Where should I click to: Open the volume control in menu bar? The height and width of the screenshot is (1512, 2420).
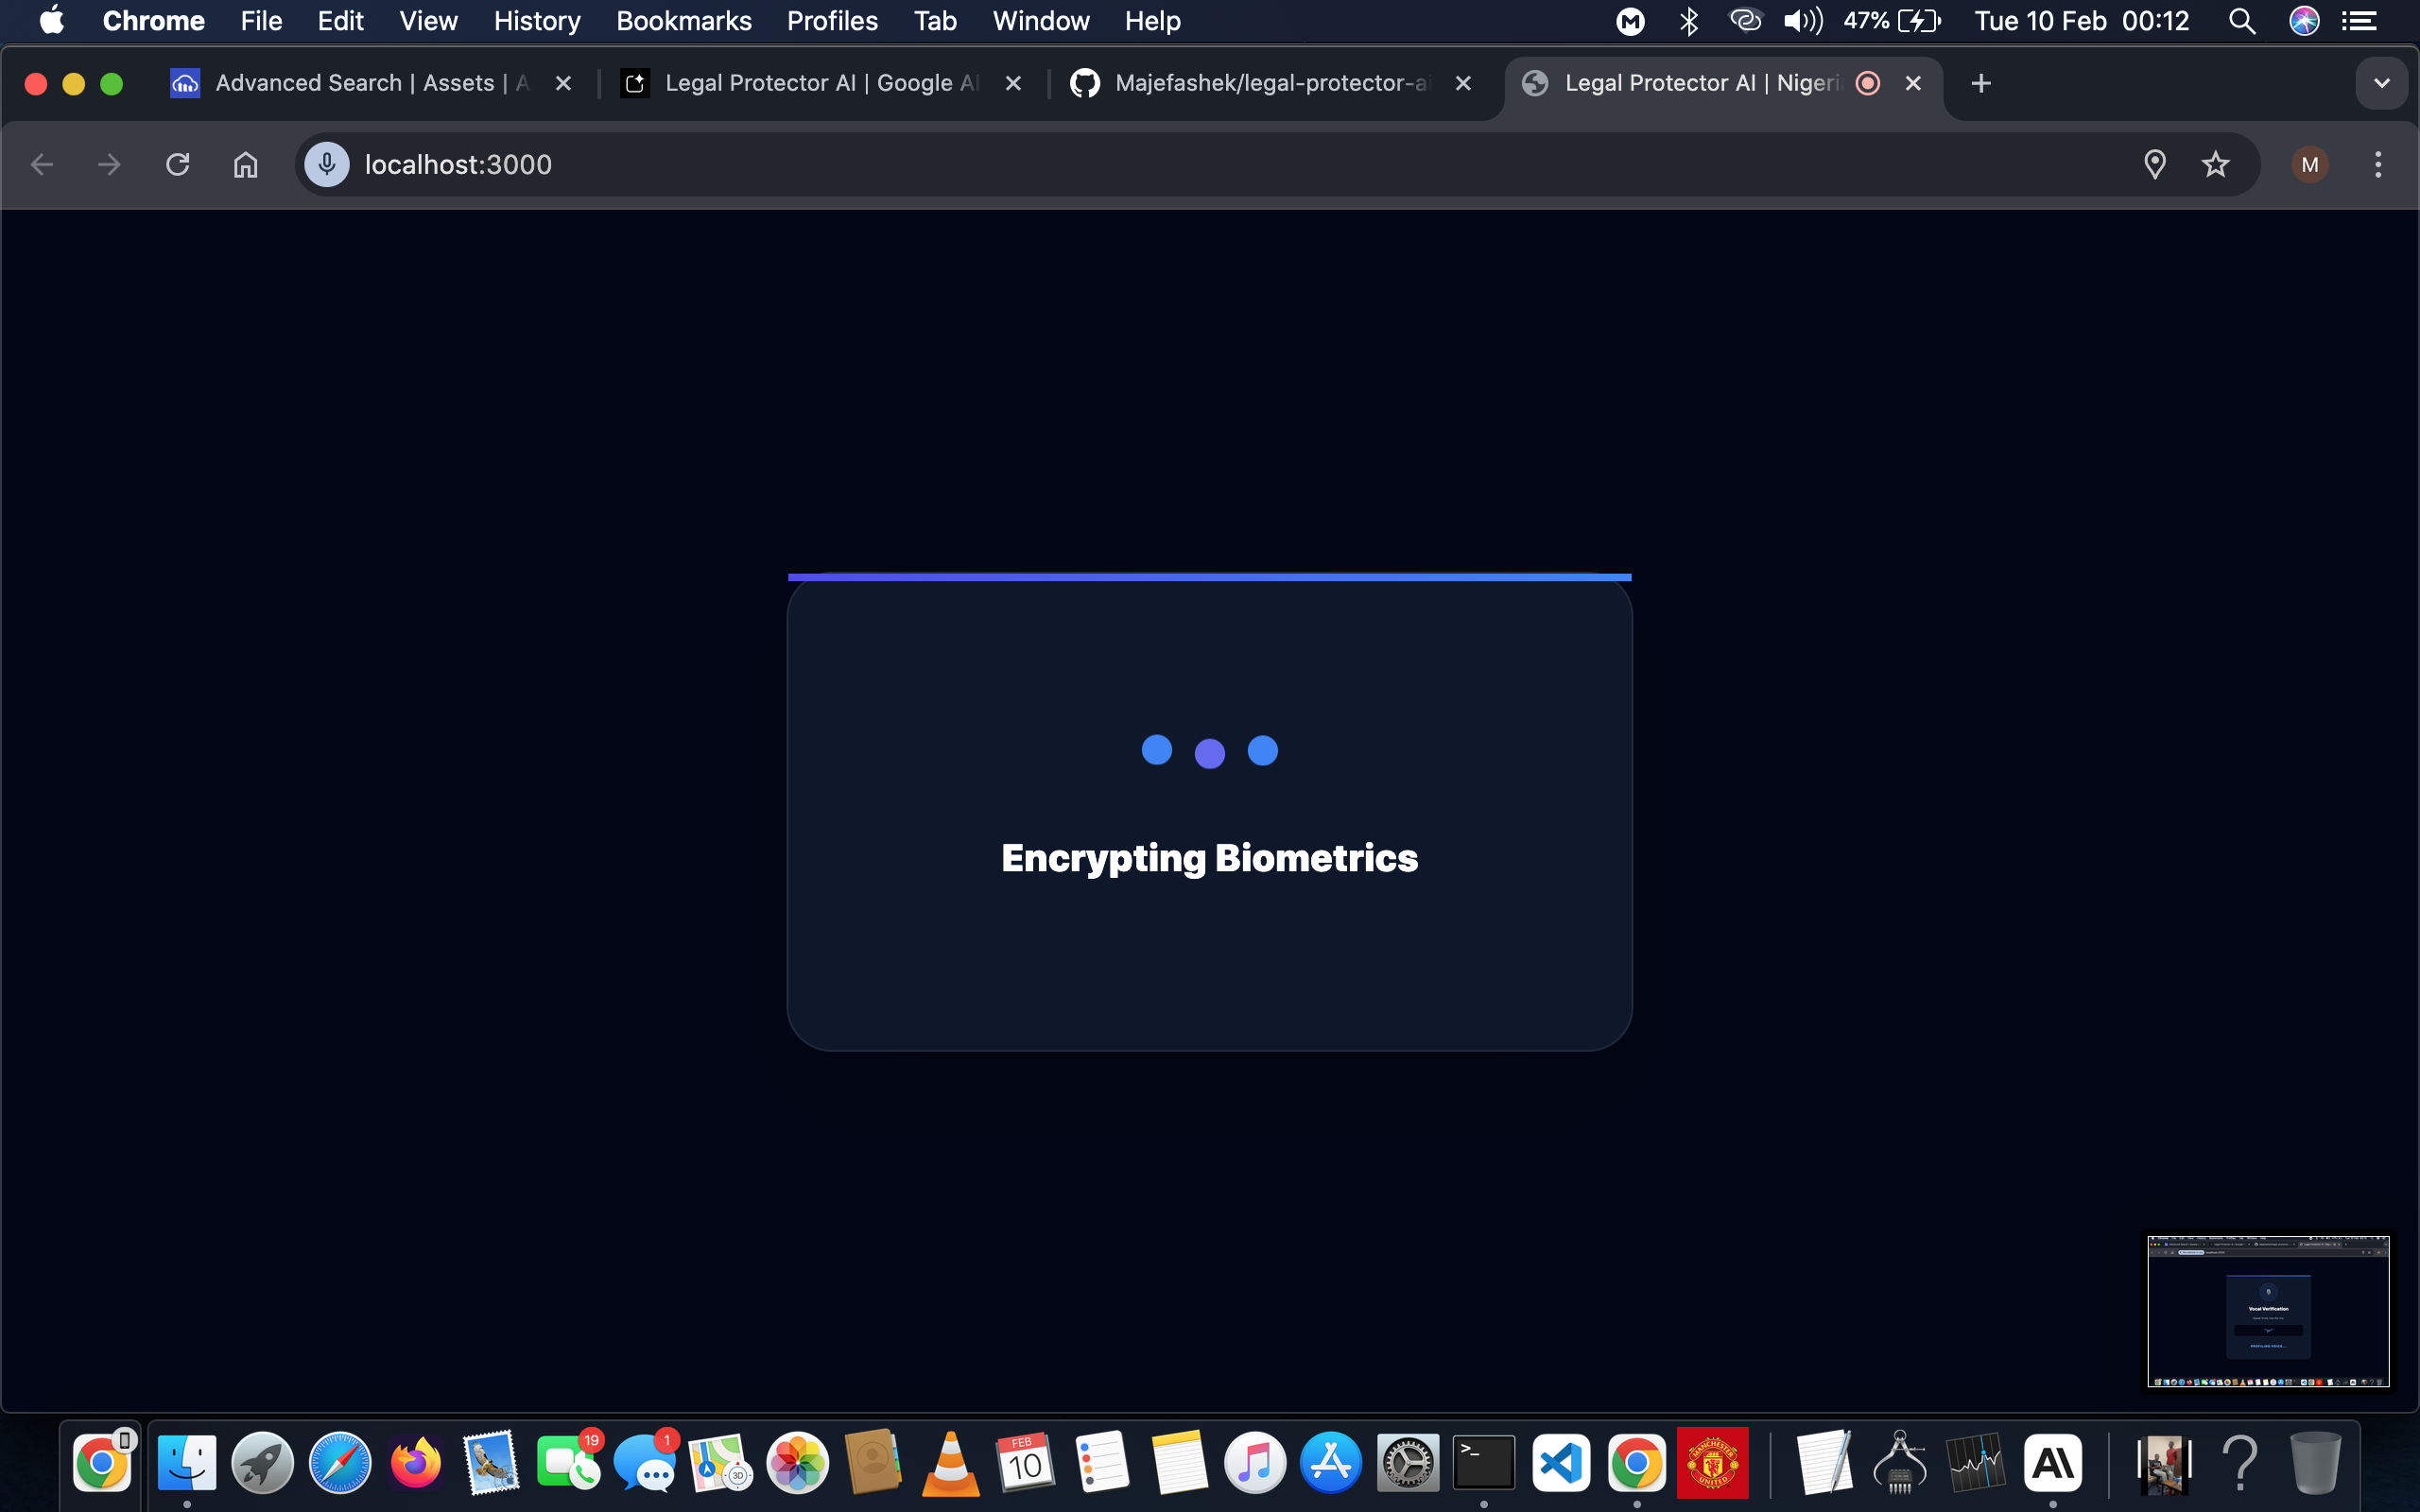click(1802, 21)
